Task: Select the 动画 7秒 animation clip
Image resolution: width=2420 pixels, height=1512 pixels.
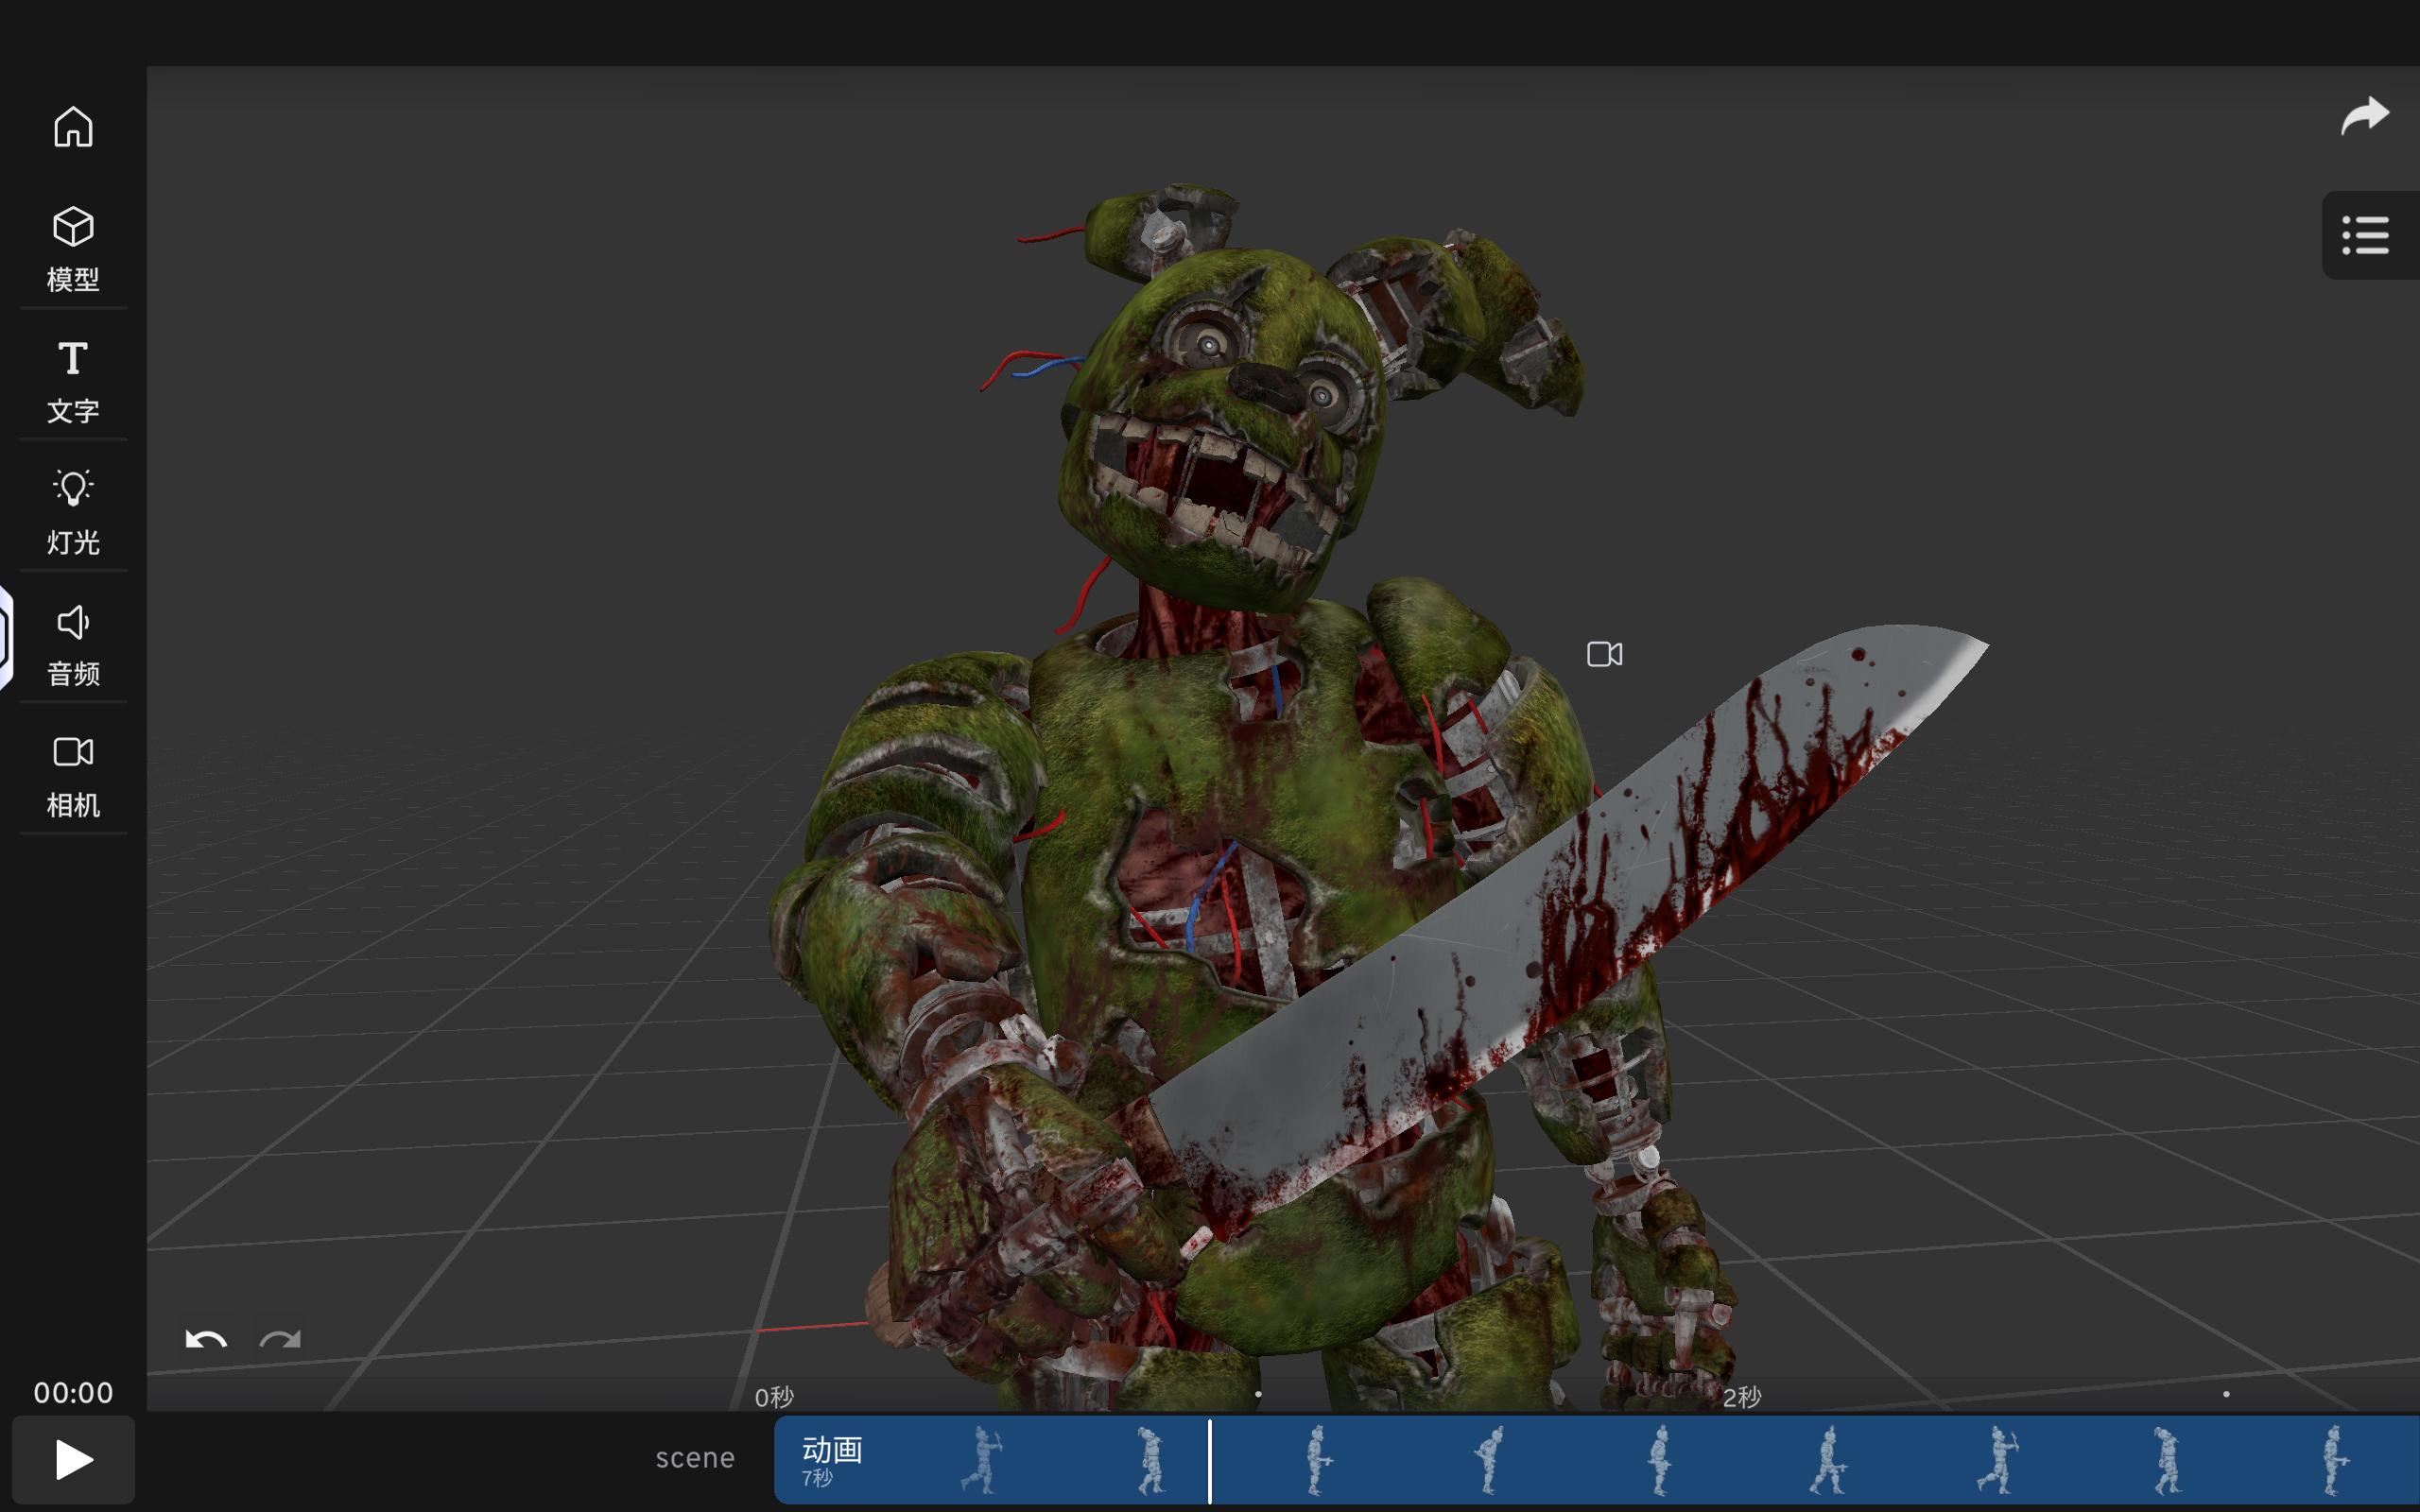Action: tap(1597, 1460)
